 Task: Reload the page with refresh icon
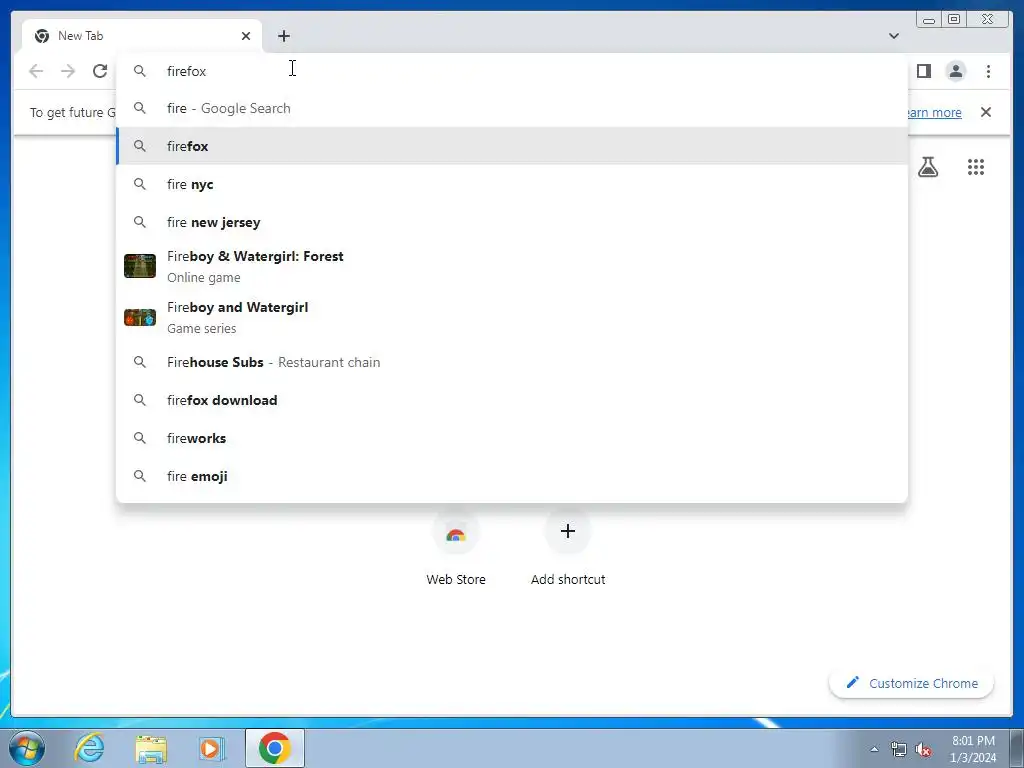point(100,71)
